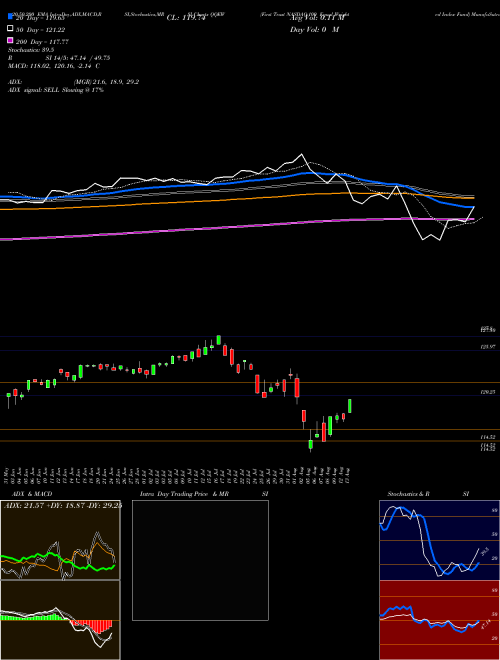Click the red RSI chart panel
Screen dimensions: 500x660
click(x=439, y=620)
